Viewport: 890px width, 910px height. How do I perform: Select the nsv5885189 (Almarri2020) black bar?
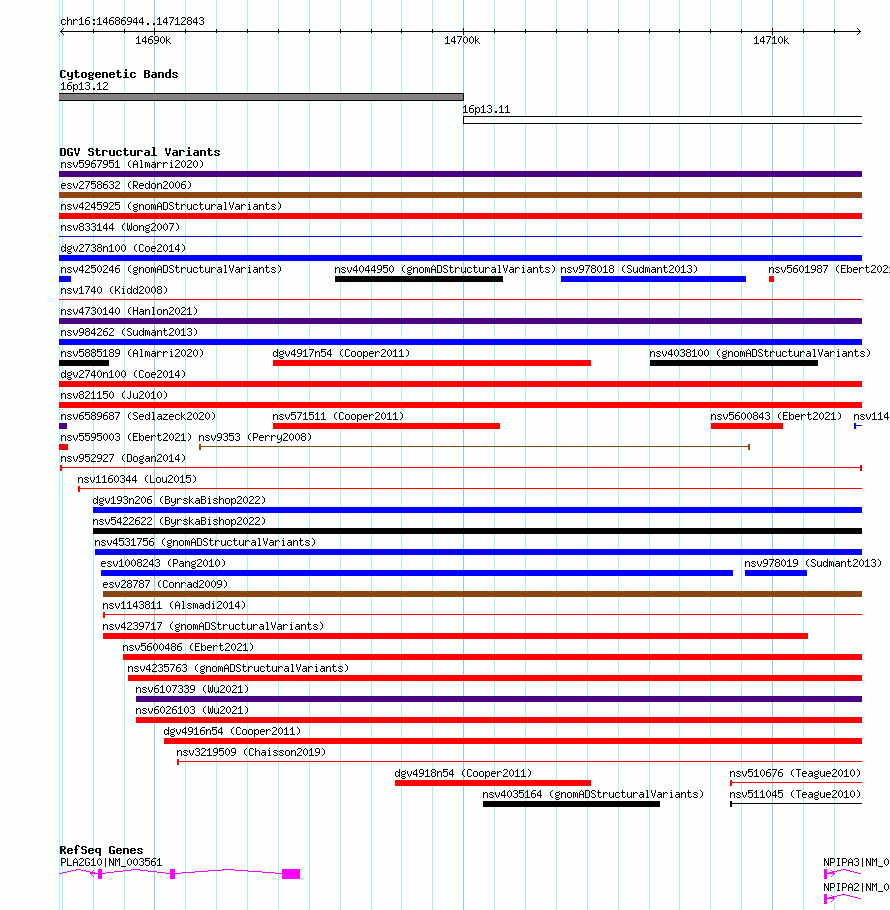84,363
